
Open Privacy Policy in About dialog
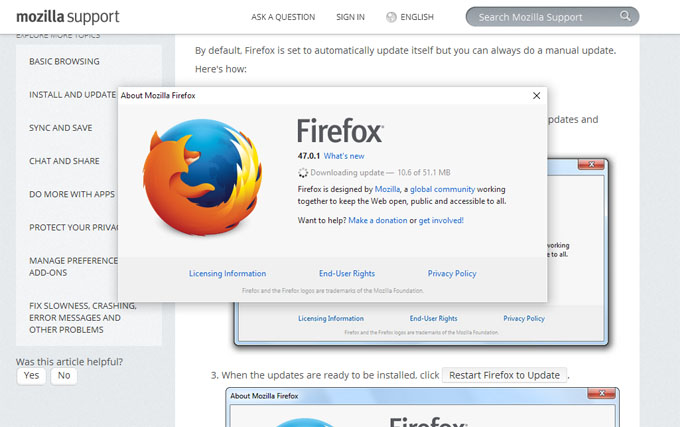point(452,274)
